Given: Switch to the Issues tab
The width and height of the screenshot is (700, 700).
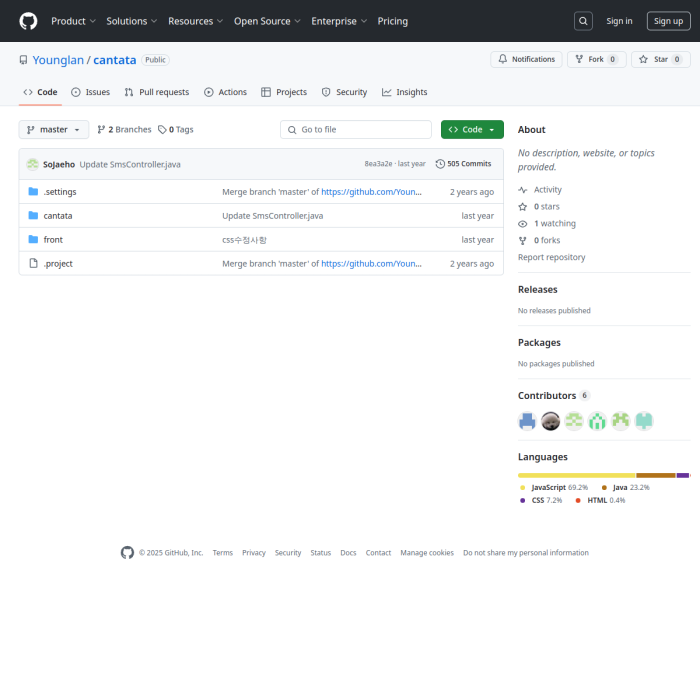Looking at the screenshot, I should pyautogui.click(x=91, y=92).
